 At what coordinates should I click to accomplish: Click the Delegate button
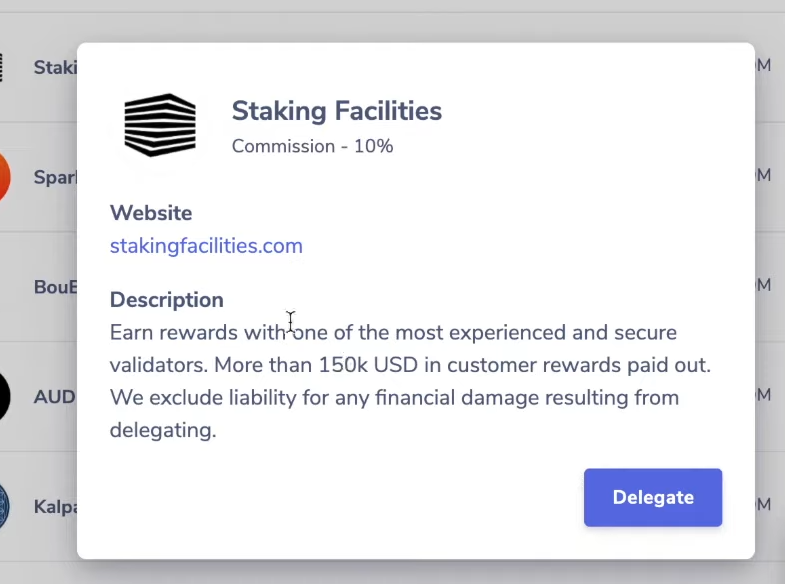pos(653,497)
